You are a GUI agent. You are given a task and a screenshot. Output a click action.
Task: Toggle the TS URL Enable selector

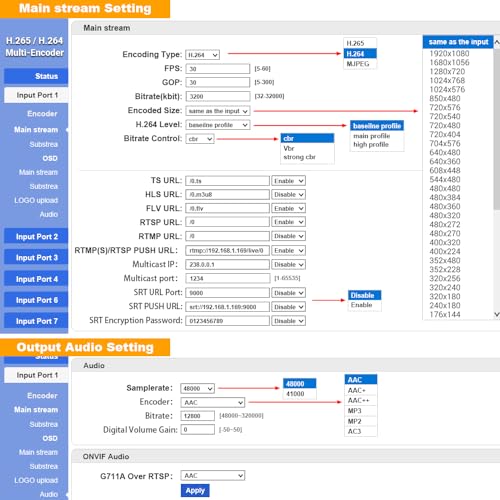[288, 181]
